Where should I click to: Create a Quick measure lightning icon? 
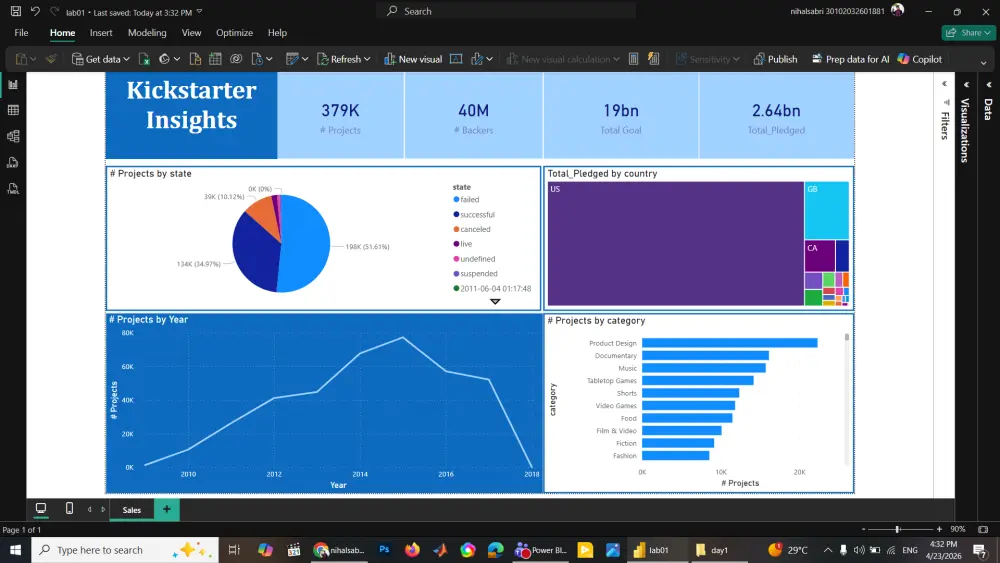654,59
